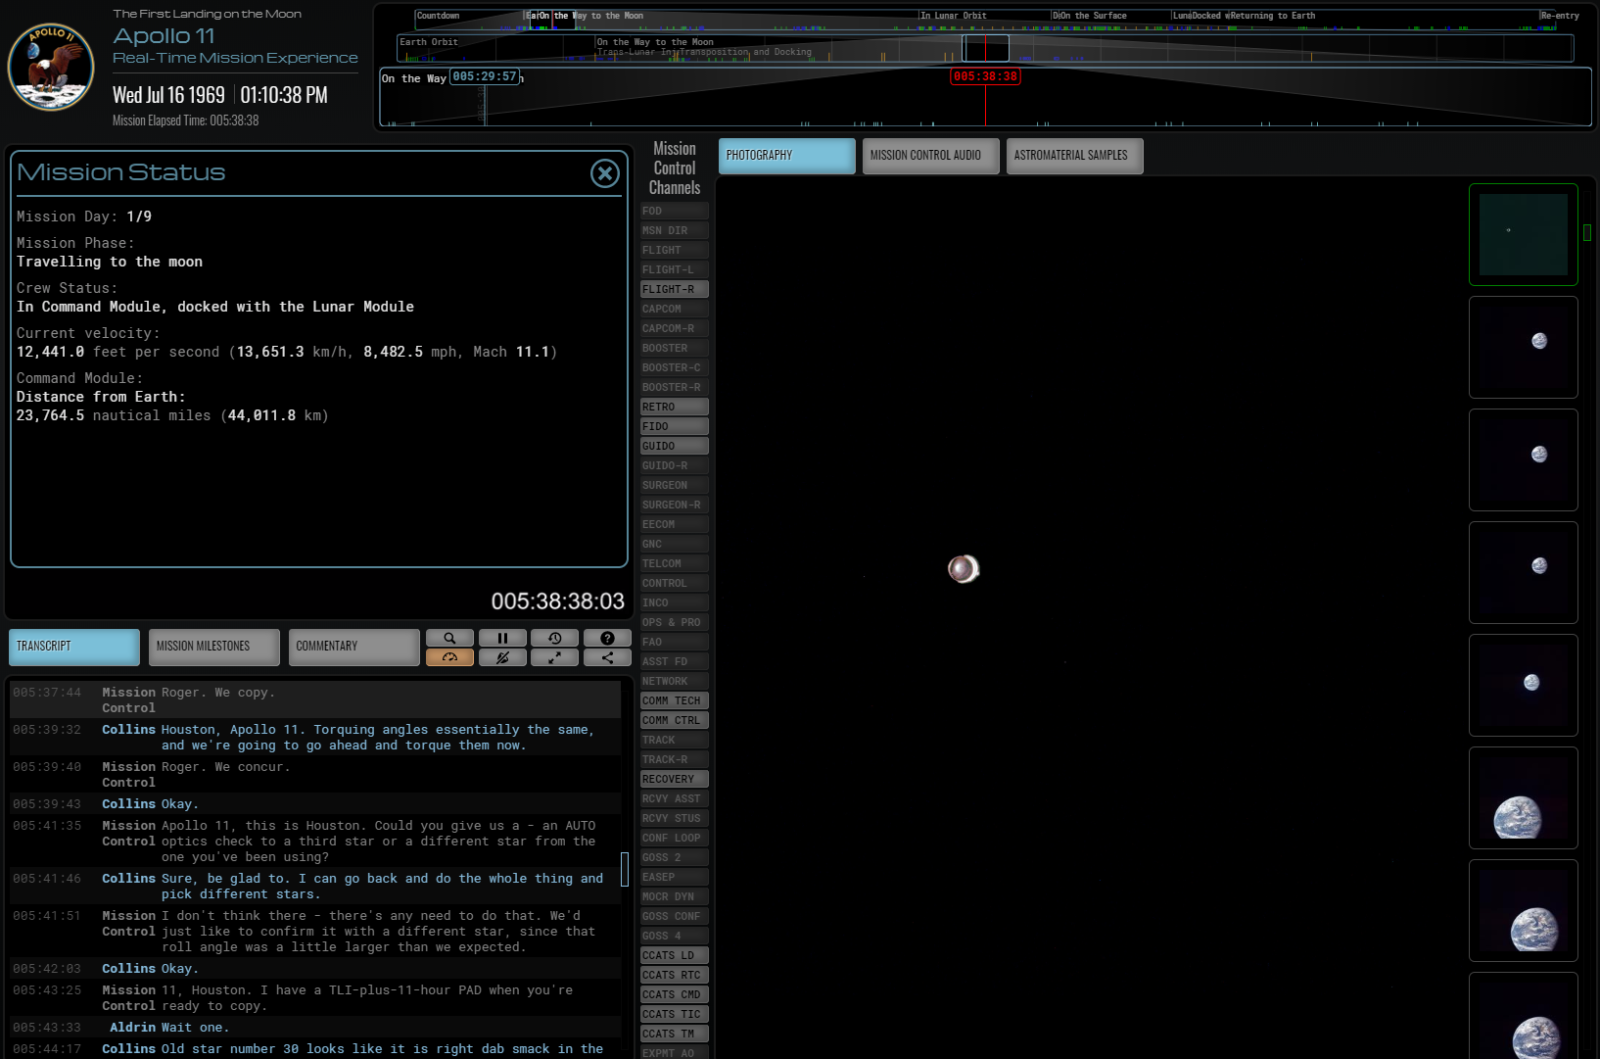Jump to Re-entry timeline section
1600x1059 pixels.
[1560, 16]
